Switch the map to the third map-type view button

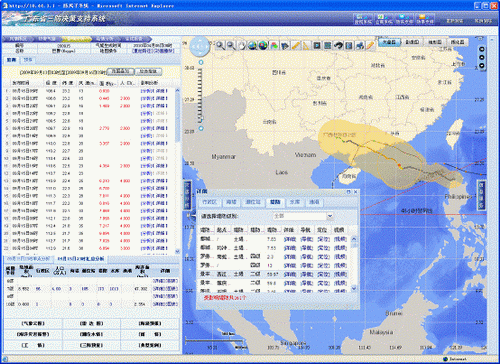pyautogui.click(x=435, y=42)
